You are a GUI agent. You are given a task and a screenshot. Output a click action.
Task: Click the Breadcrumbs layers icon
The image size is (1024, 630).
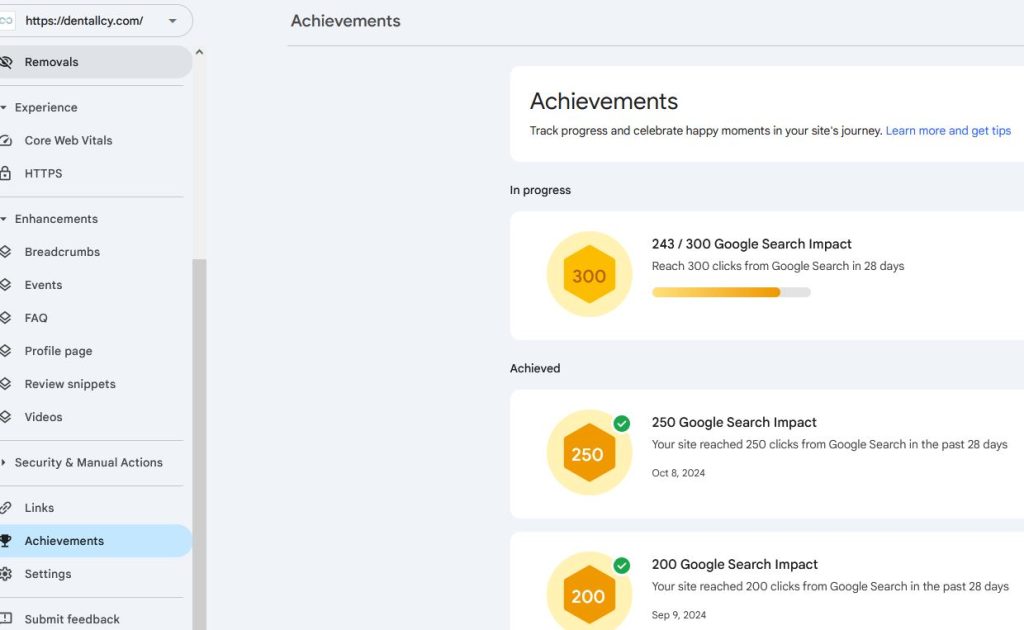5,251
